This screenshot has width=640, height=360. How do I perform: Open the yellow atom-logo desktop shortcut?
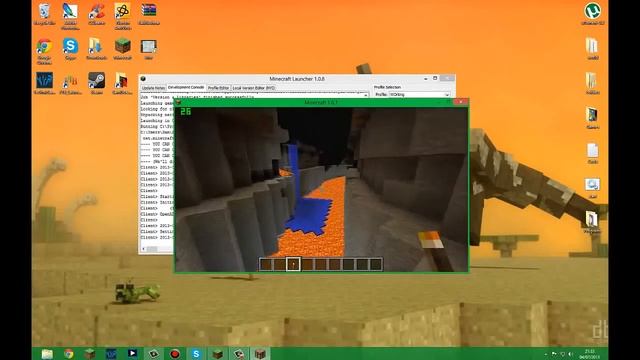[122, 16]
